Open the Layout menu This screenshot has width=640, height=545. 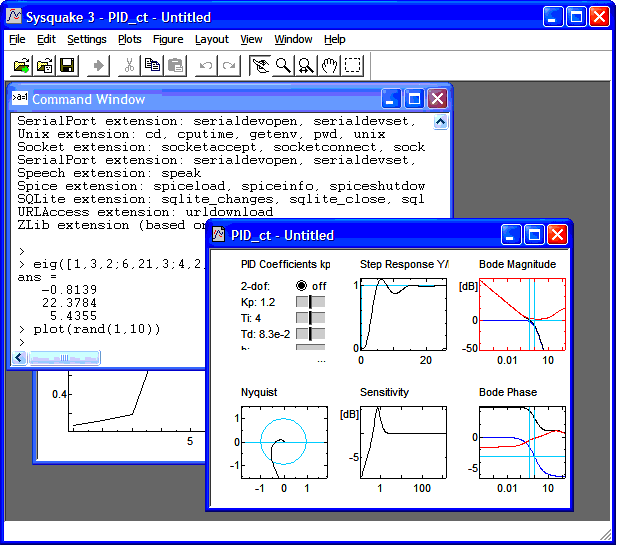coord(212,39)
